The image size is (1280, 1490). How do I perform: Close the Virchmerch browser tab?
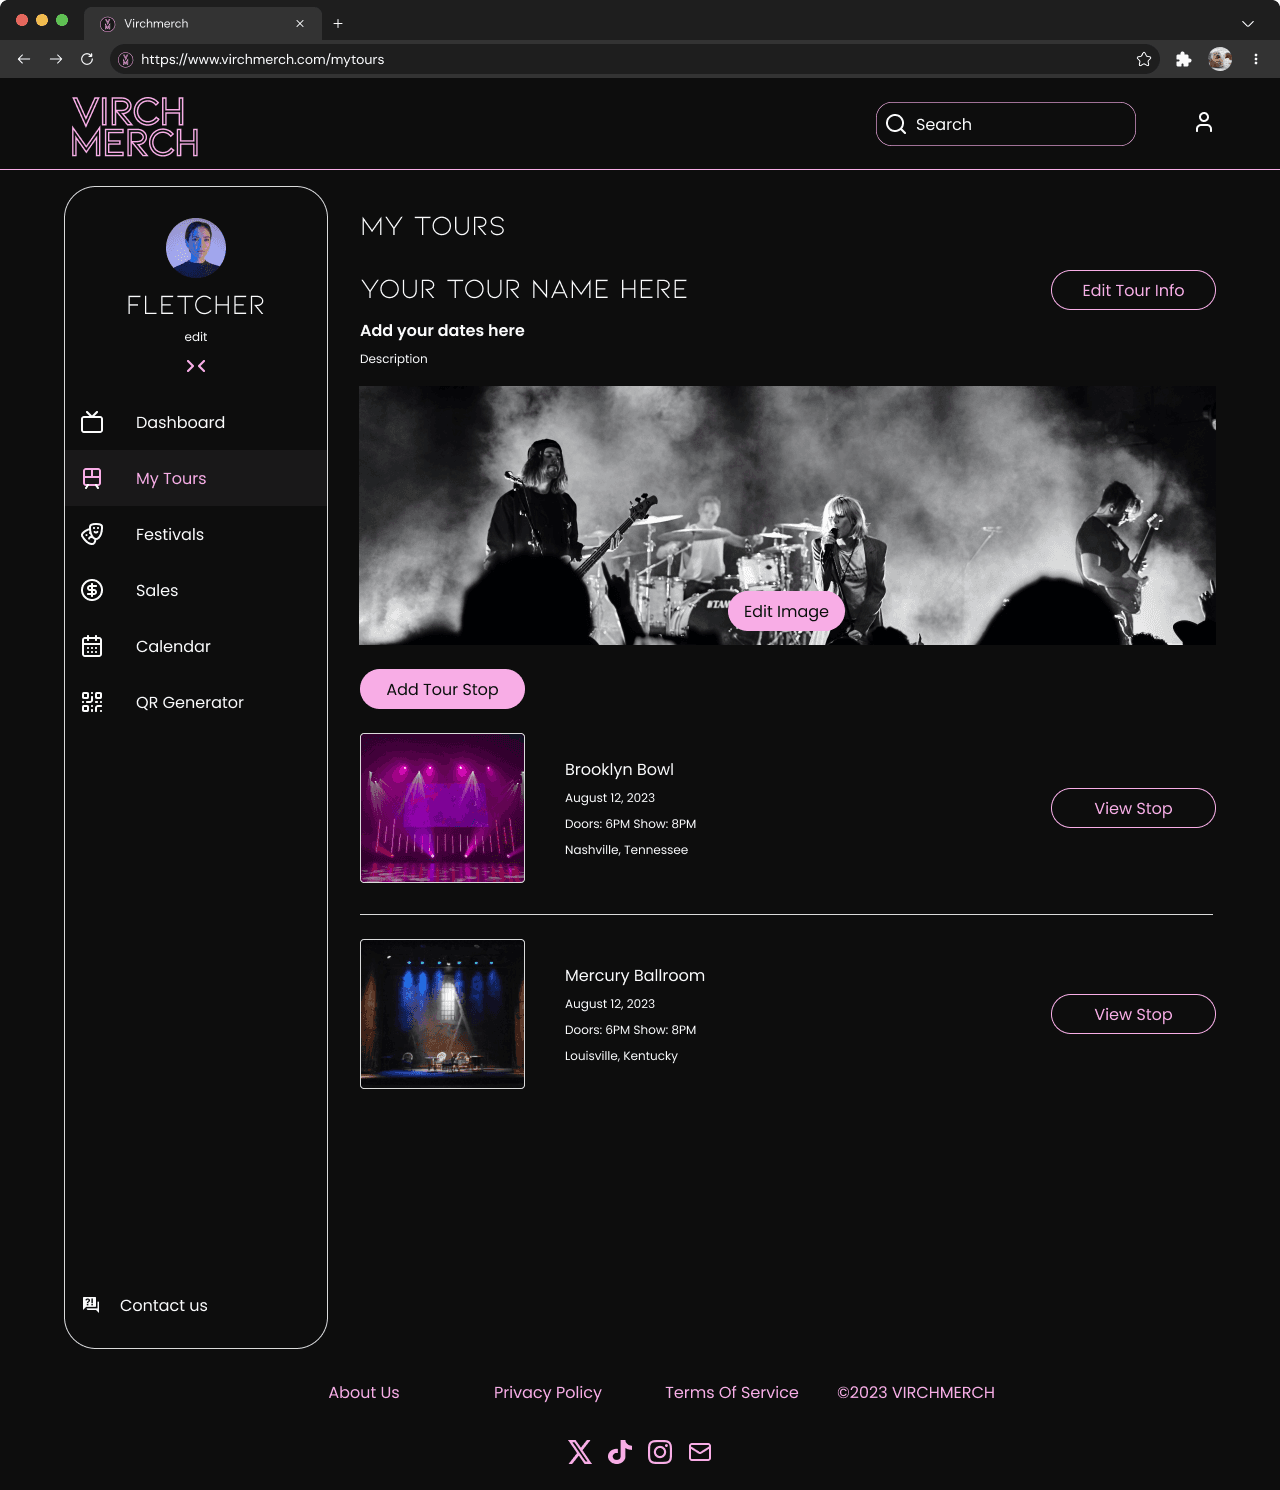point(300,23)
